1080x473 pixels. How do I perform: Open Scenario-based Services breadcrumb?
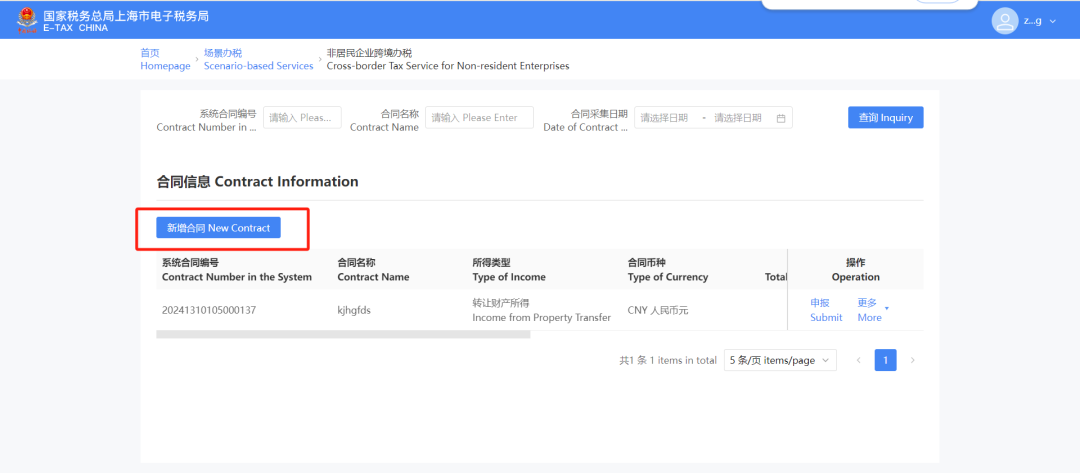pos(258,59)
